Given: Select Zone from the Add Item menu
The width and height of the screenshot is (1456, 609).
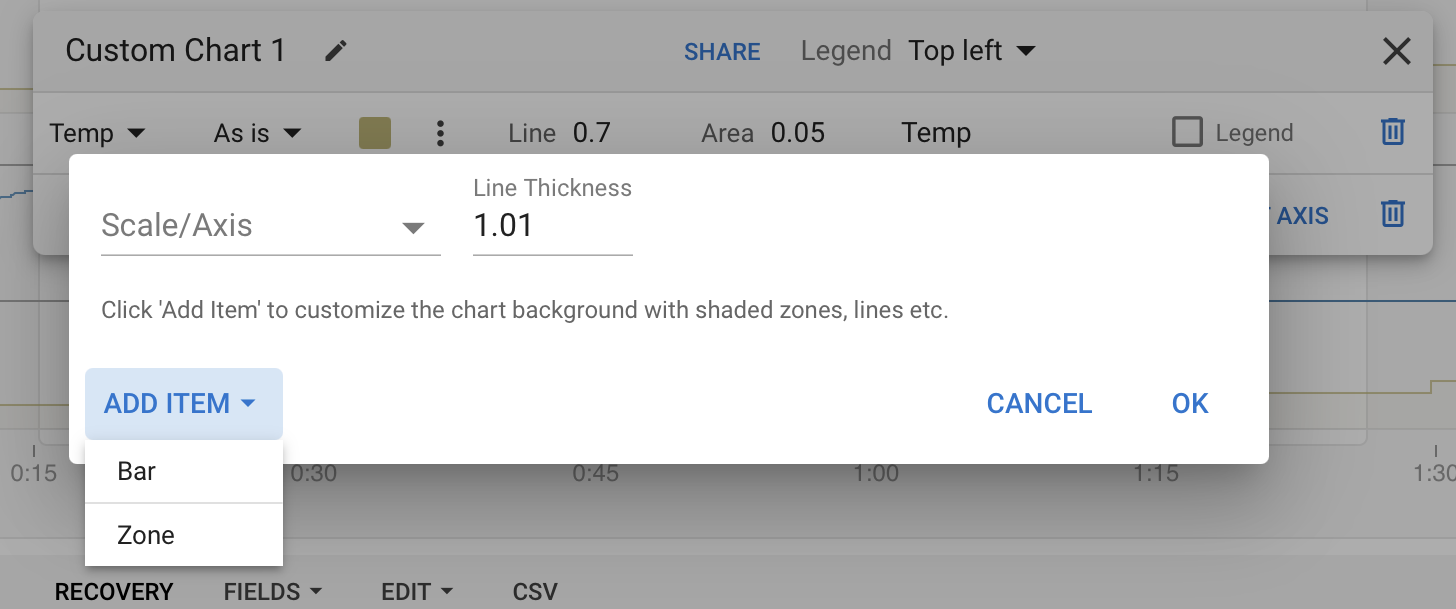Looking at the screenshot, I should click(x=146, y=535).
